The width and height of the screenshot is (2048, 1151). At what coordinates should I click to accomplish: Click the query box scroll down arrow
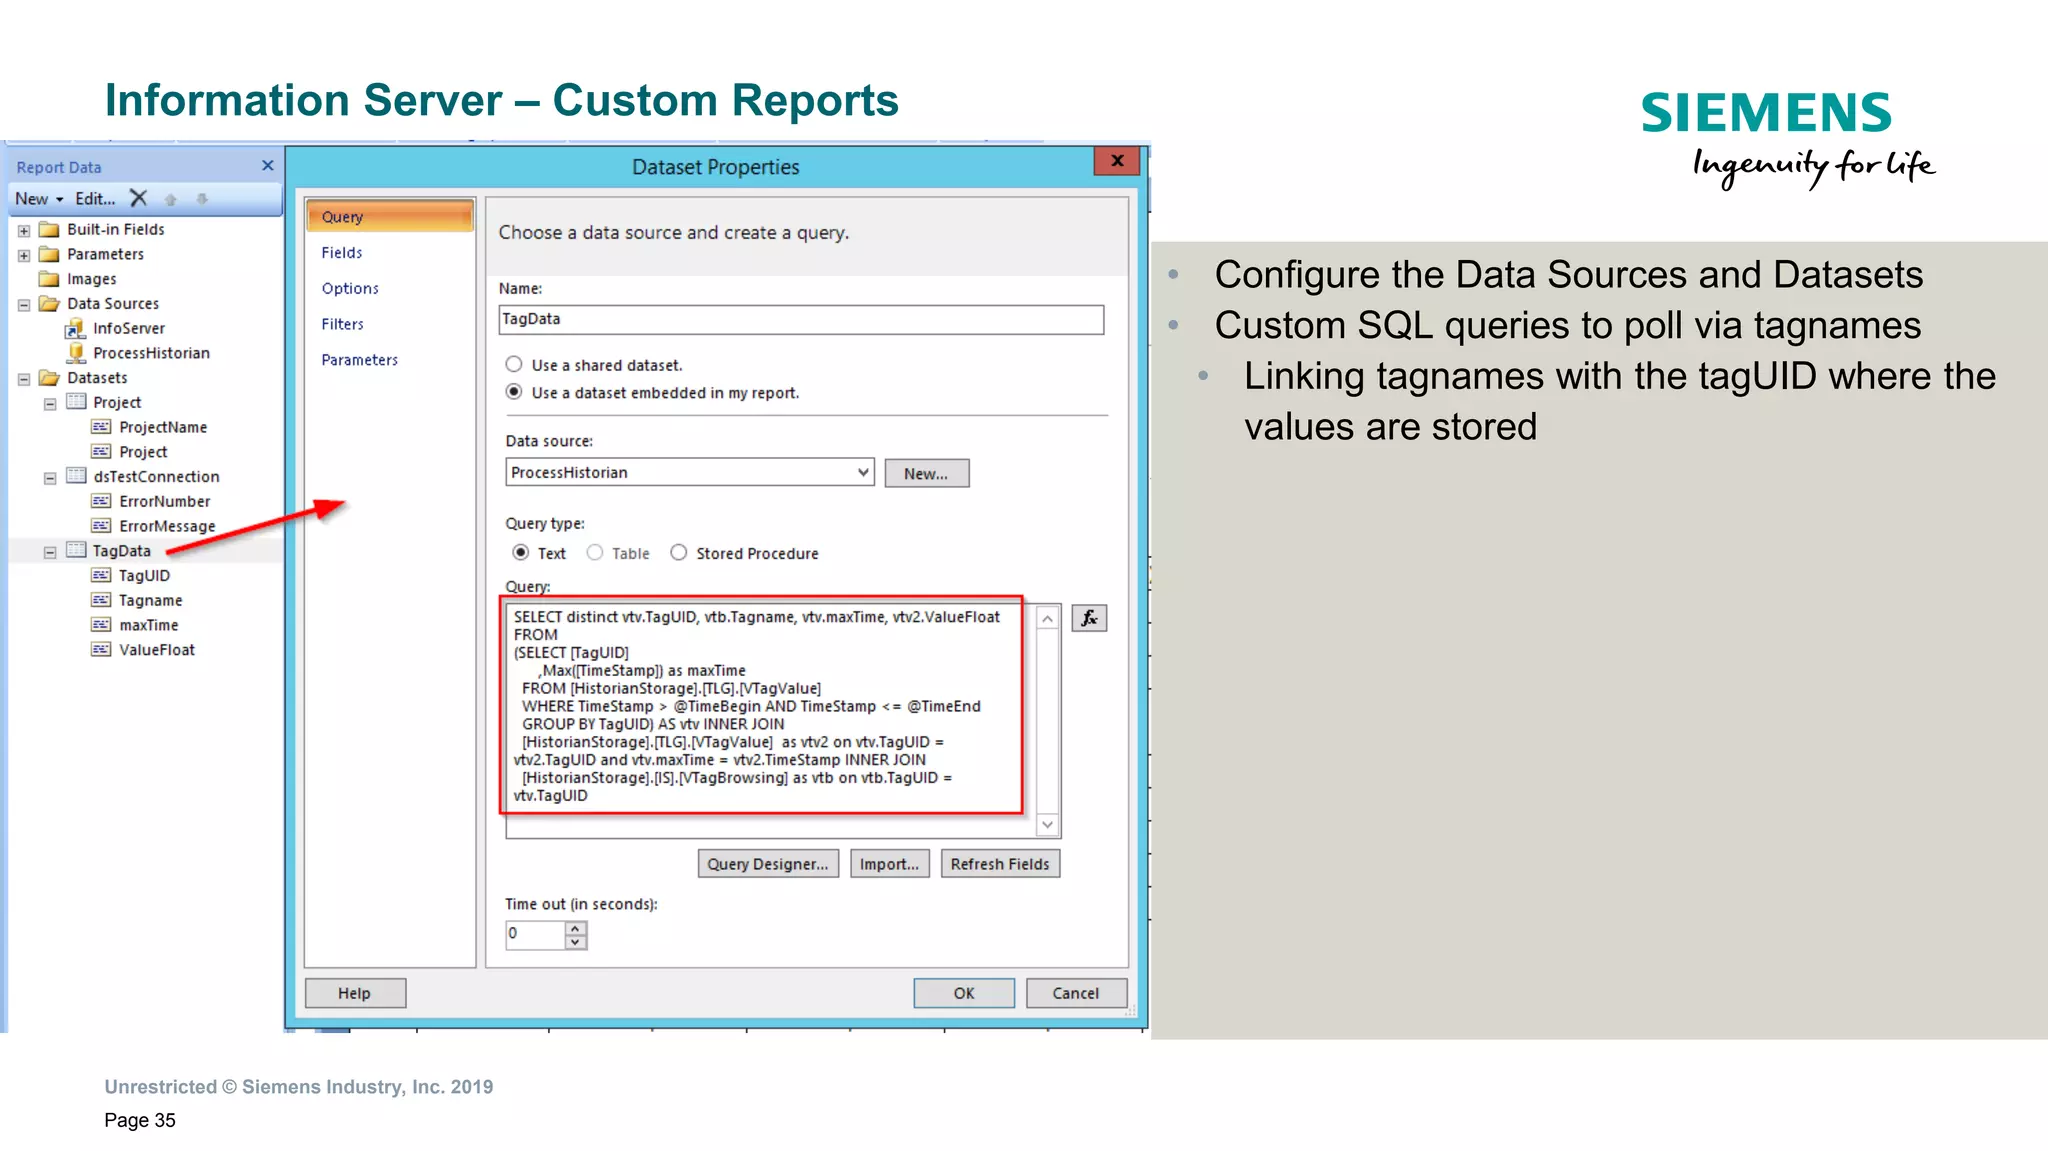tap(1047, 824)
